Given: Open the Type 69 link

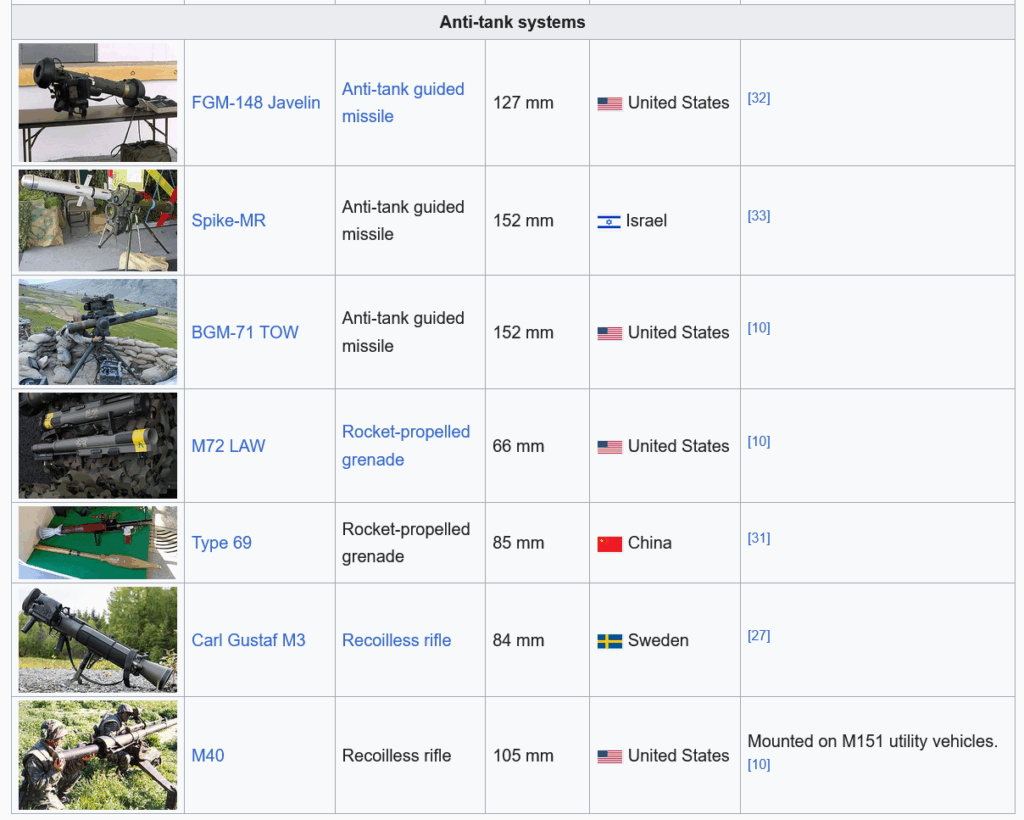Looking at the screenshot, I should (x=221, y=543).
